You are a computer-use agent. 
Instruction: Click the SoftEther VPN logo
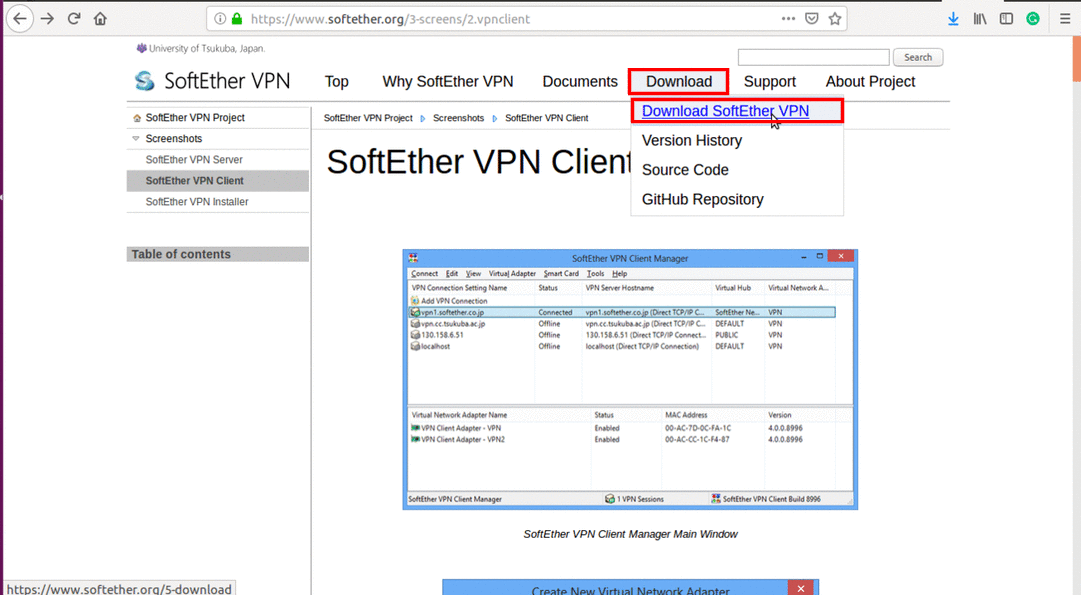[x=212, y=81]
